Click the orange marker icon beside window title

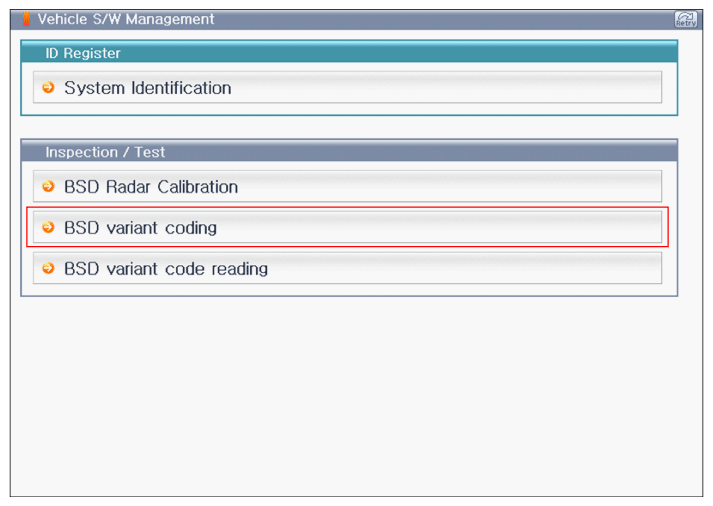coord(27,19)
